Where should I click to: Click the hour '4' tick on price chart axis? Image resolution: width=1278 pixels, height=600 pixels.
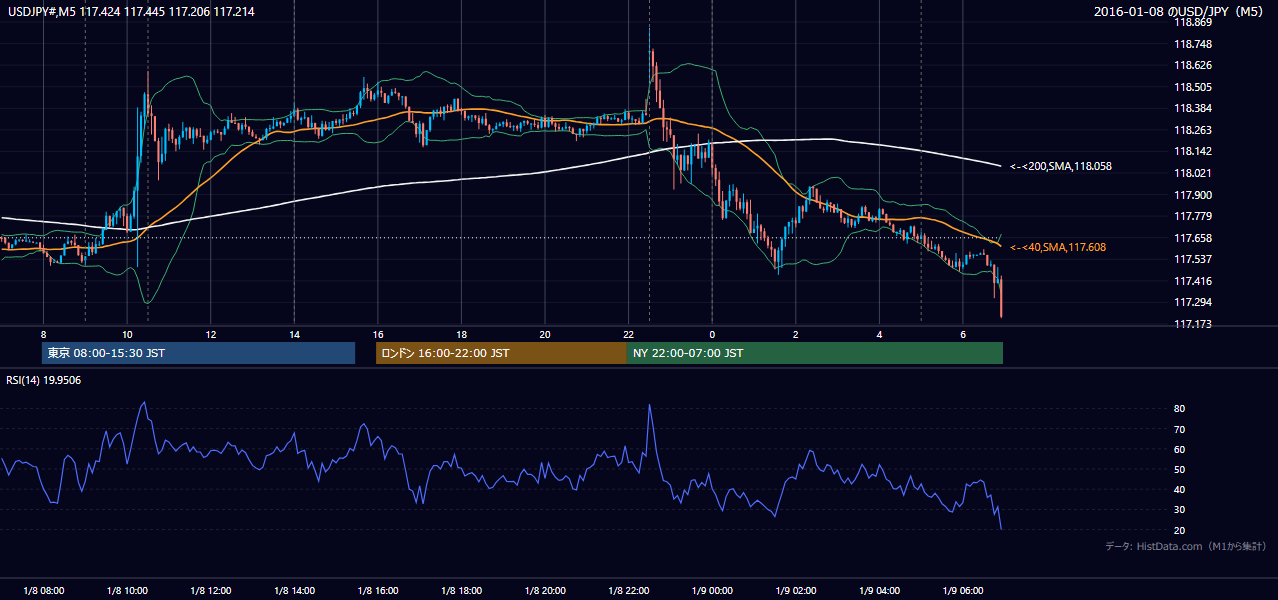[x=879, y=334]
